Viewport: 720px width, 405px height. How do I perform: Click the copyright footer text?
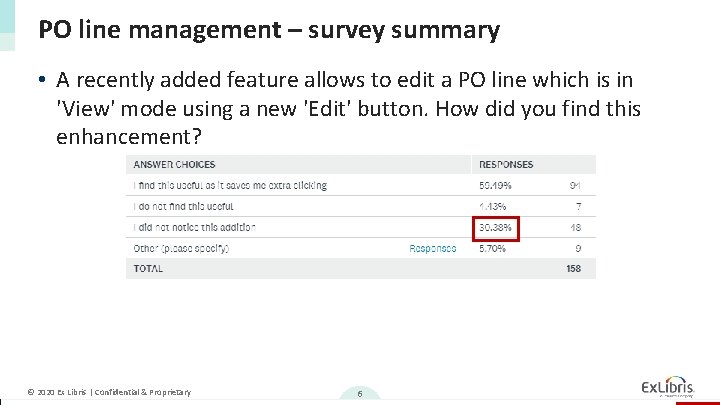[109, 392]
